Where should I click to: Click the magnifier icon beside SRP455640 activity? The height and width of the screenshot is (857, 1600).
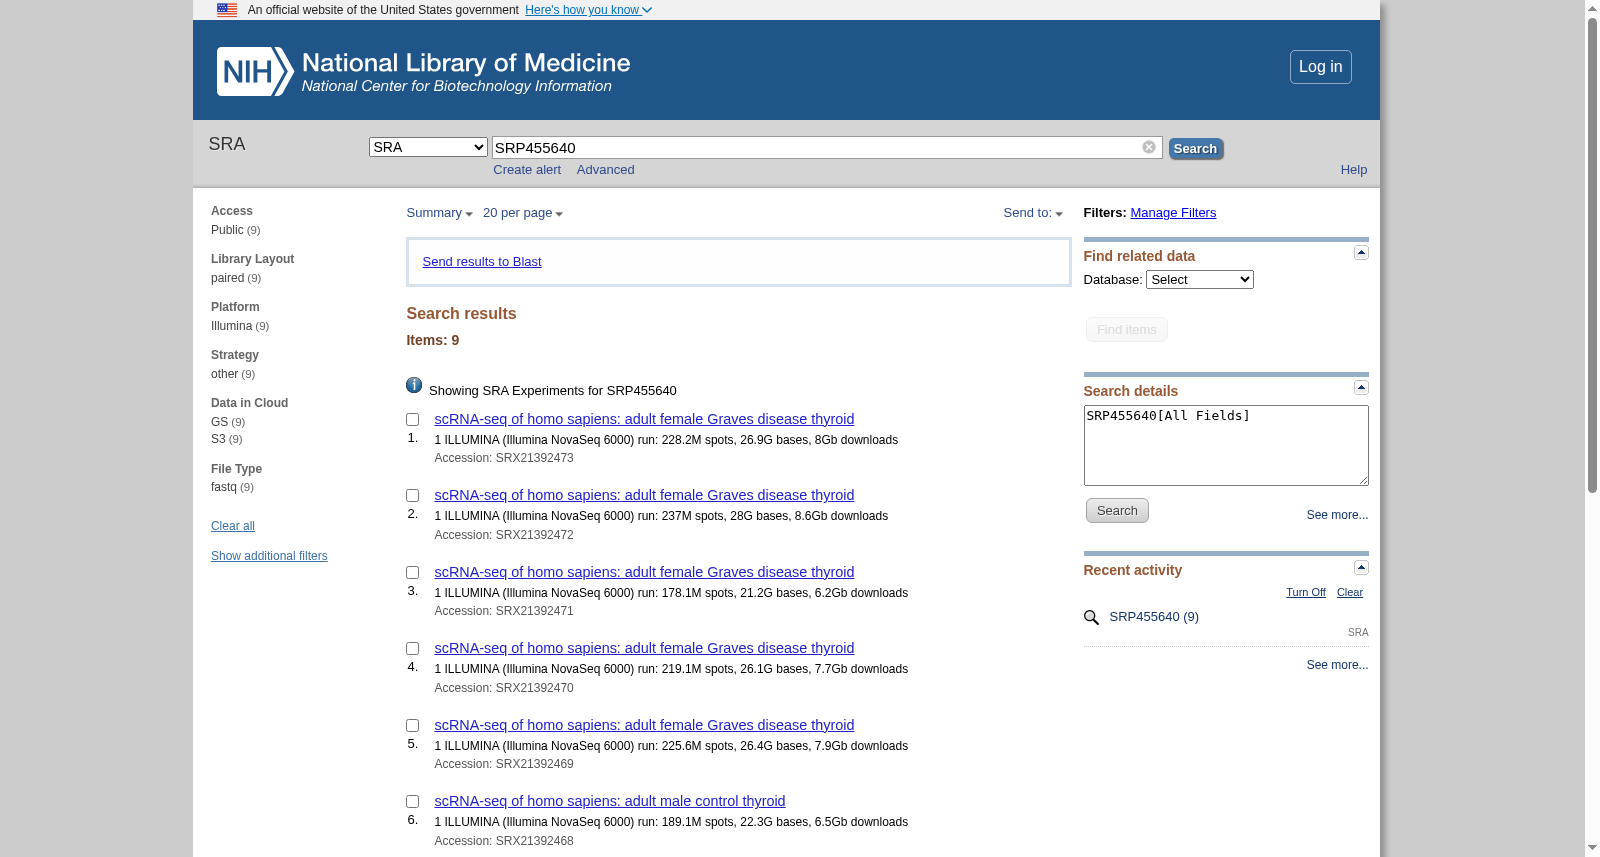1091,618
